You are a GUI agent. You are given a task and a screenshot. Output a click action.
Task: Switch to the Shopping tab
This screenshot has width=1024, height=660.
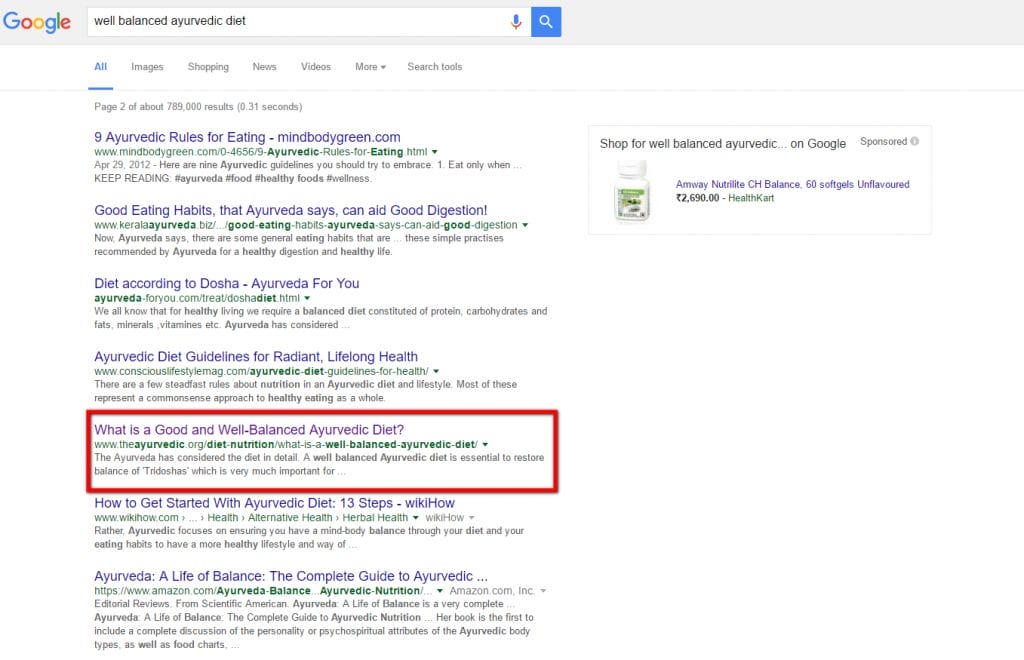208,67
